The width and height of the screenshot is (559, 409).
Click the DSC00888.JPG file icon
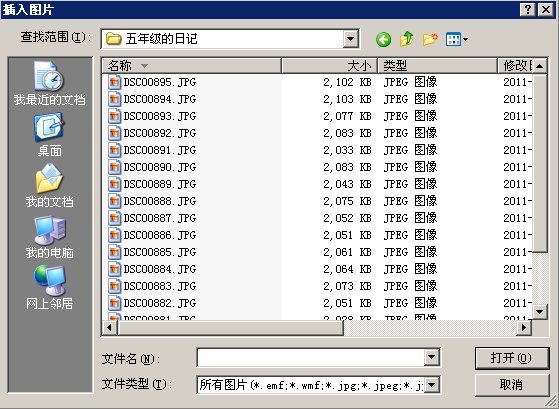point(114,201)
